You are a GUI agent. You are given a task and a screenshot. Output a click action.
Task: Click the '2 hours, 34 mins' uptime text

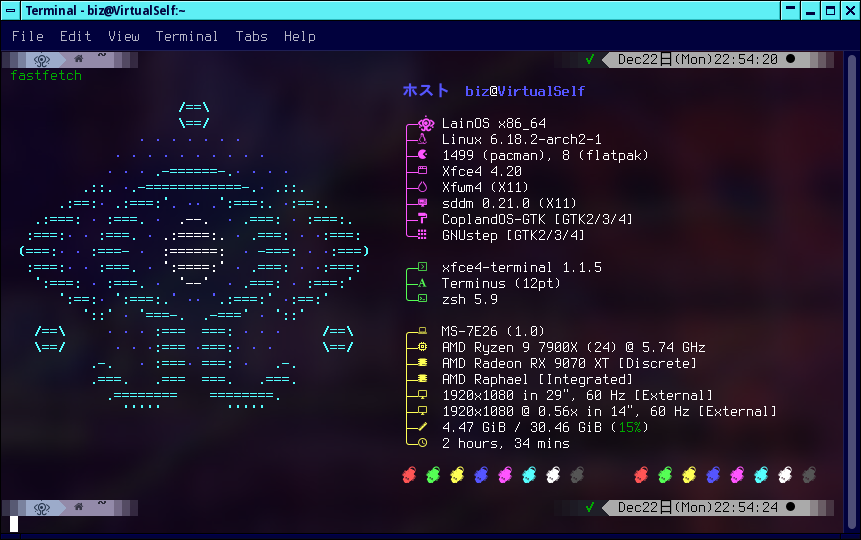pyautogui.click(x=506, y=443)
